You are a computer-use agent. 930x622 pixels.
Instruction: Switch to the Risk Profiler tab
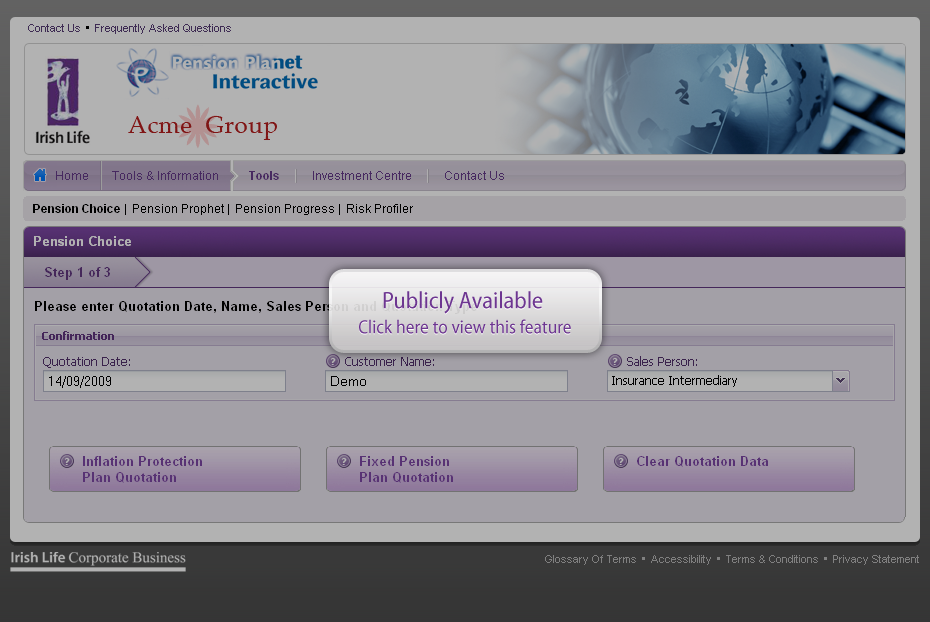(x=379, y=209)
